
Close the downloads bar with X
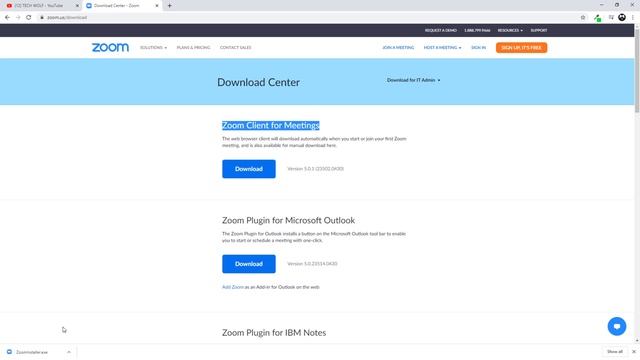pyautogui.click(x=634, y=351)
